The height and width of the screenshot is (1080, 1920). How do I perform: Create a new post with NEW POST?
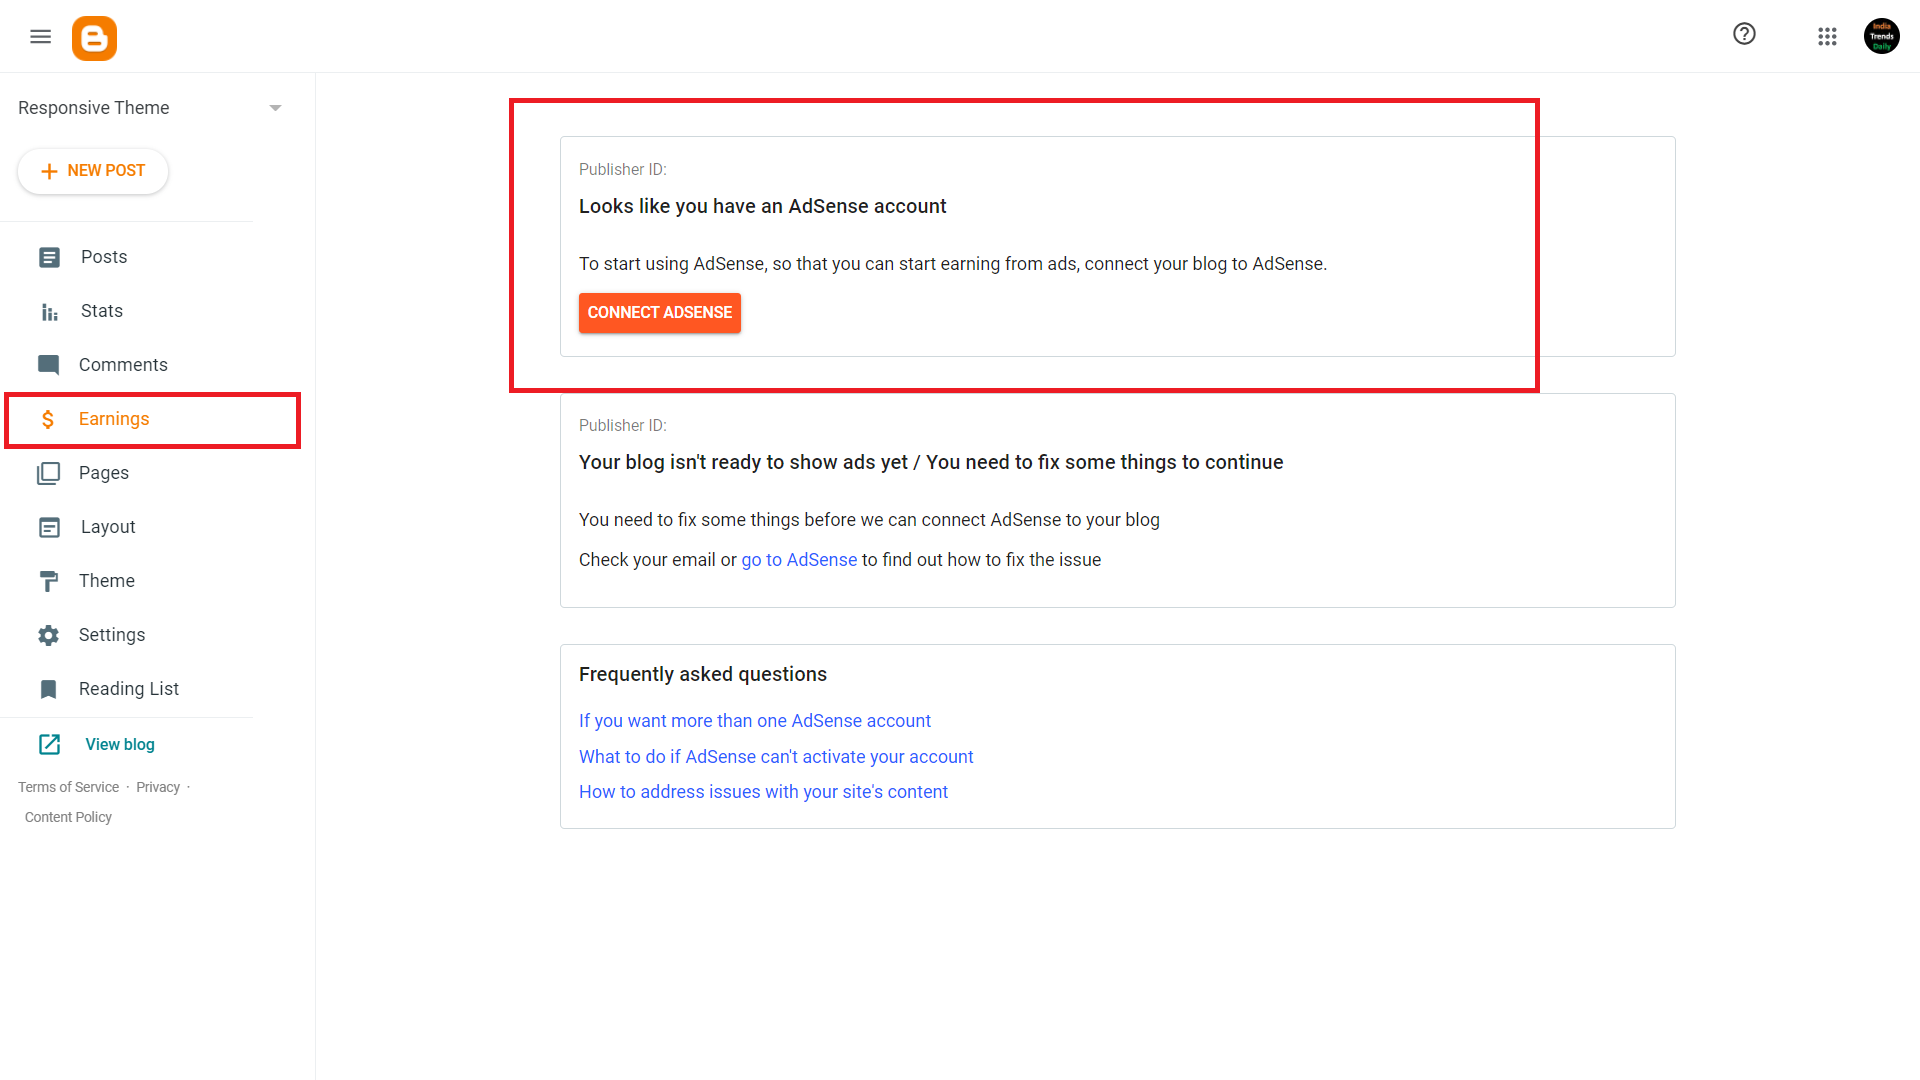[x=93, y=171]
